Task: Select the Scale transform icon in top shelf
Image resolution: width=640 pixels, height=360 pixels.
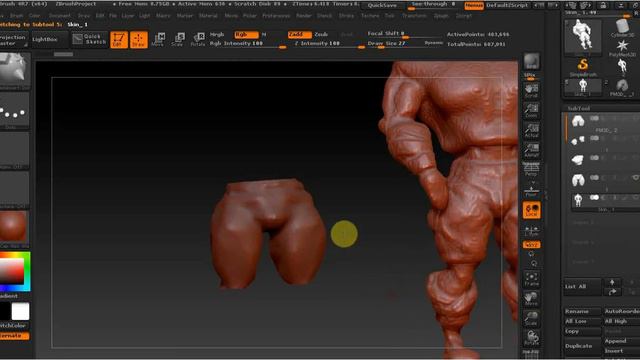Action: 178,40
